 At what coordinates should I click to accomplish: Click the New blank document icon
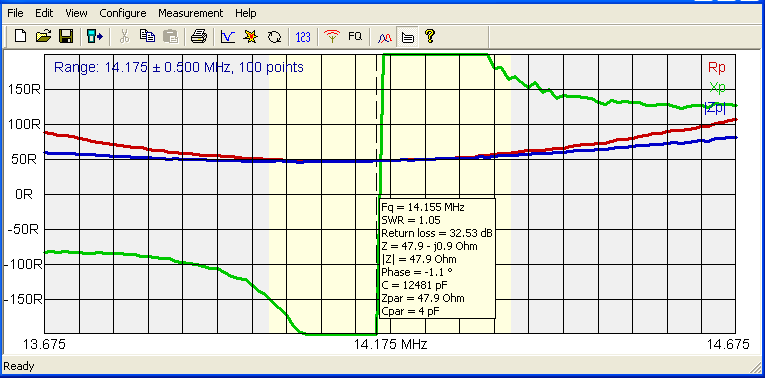pos(20,36)
